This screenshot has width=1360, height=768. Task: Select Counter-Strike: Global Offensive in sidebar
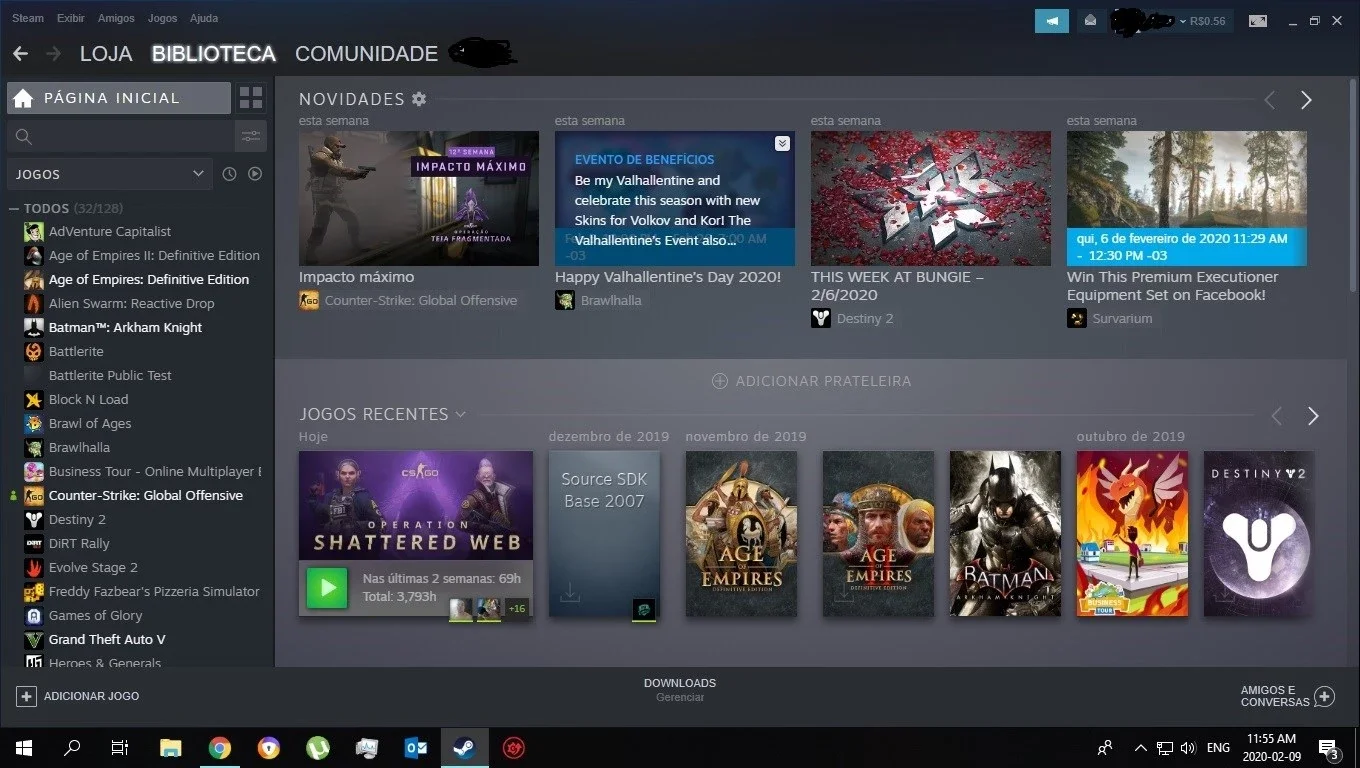146,495
